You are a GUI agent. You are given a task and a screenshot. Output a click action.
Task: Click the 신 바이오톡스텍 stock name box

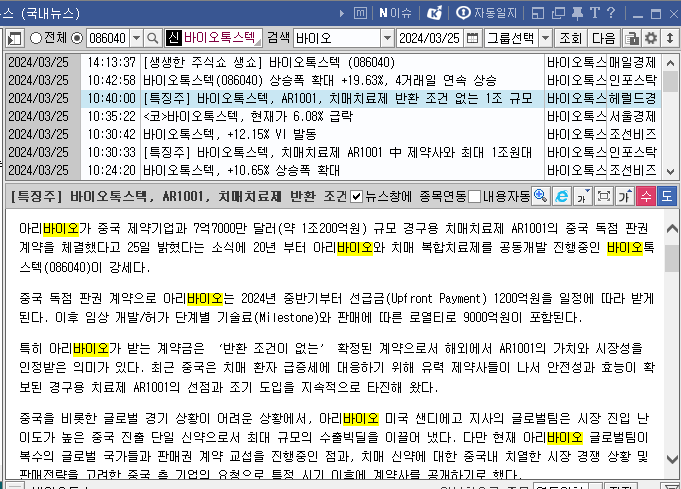(214, 38)
